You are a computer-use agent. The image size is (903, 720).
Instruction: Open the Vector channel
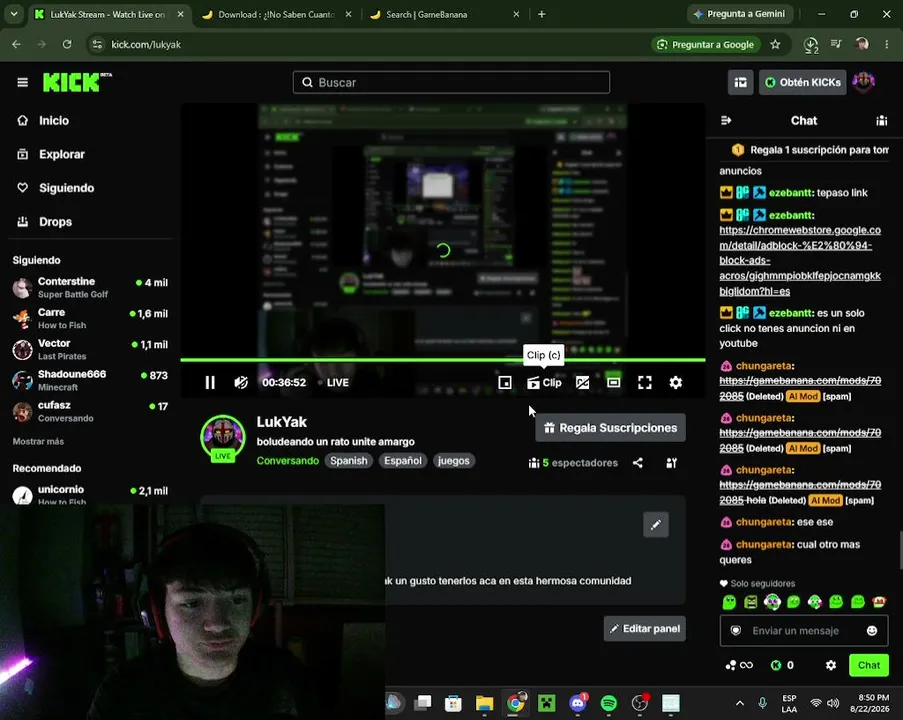point(90,350)
